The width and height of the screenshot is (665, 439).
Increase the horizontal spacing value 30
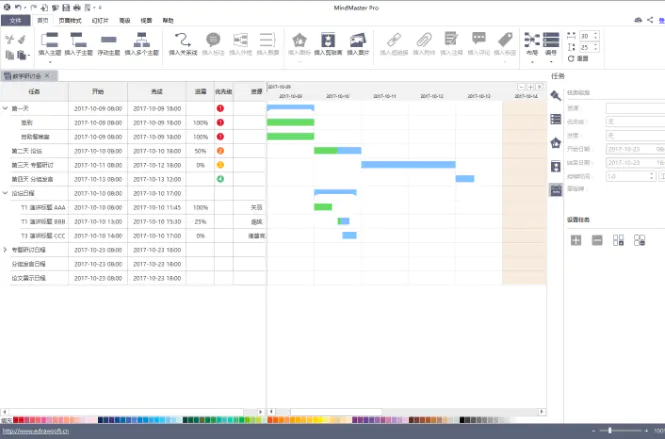(x=595, y=34)
